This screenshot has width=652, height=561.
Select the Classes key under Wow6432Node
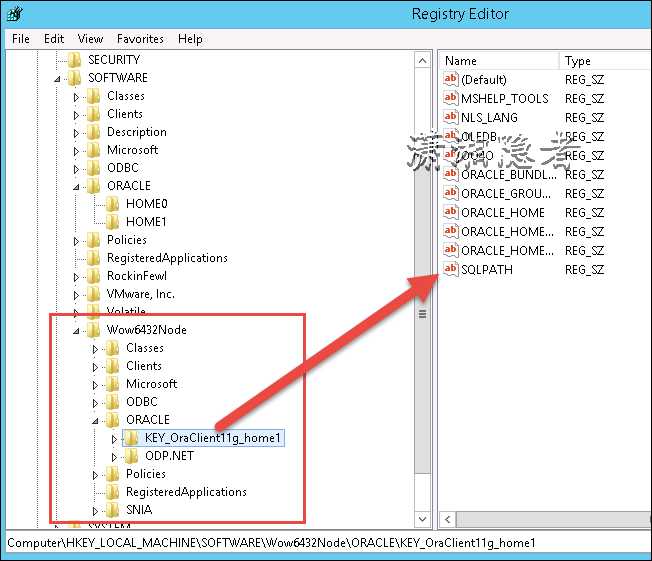tap(145, 348)
